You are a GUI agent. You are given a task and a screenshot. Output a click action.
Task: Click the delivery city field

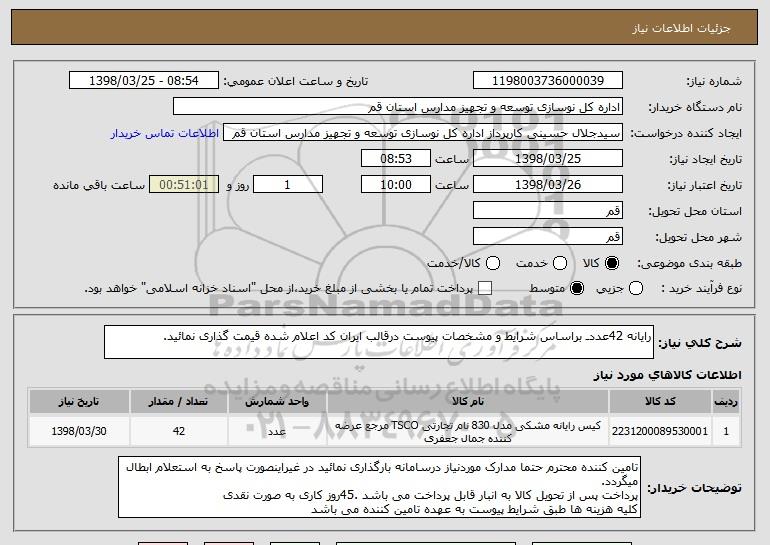(548, 237)
